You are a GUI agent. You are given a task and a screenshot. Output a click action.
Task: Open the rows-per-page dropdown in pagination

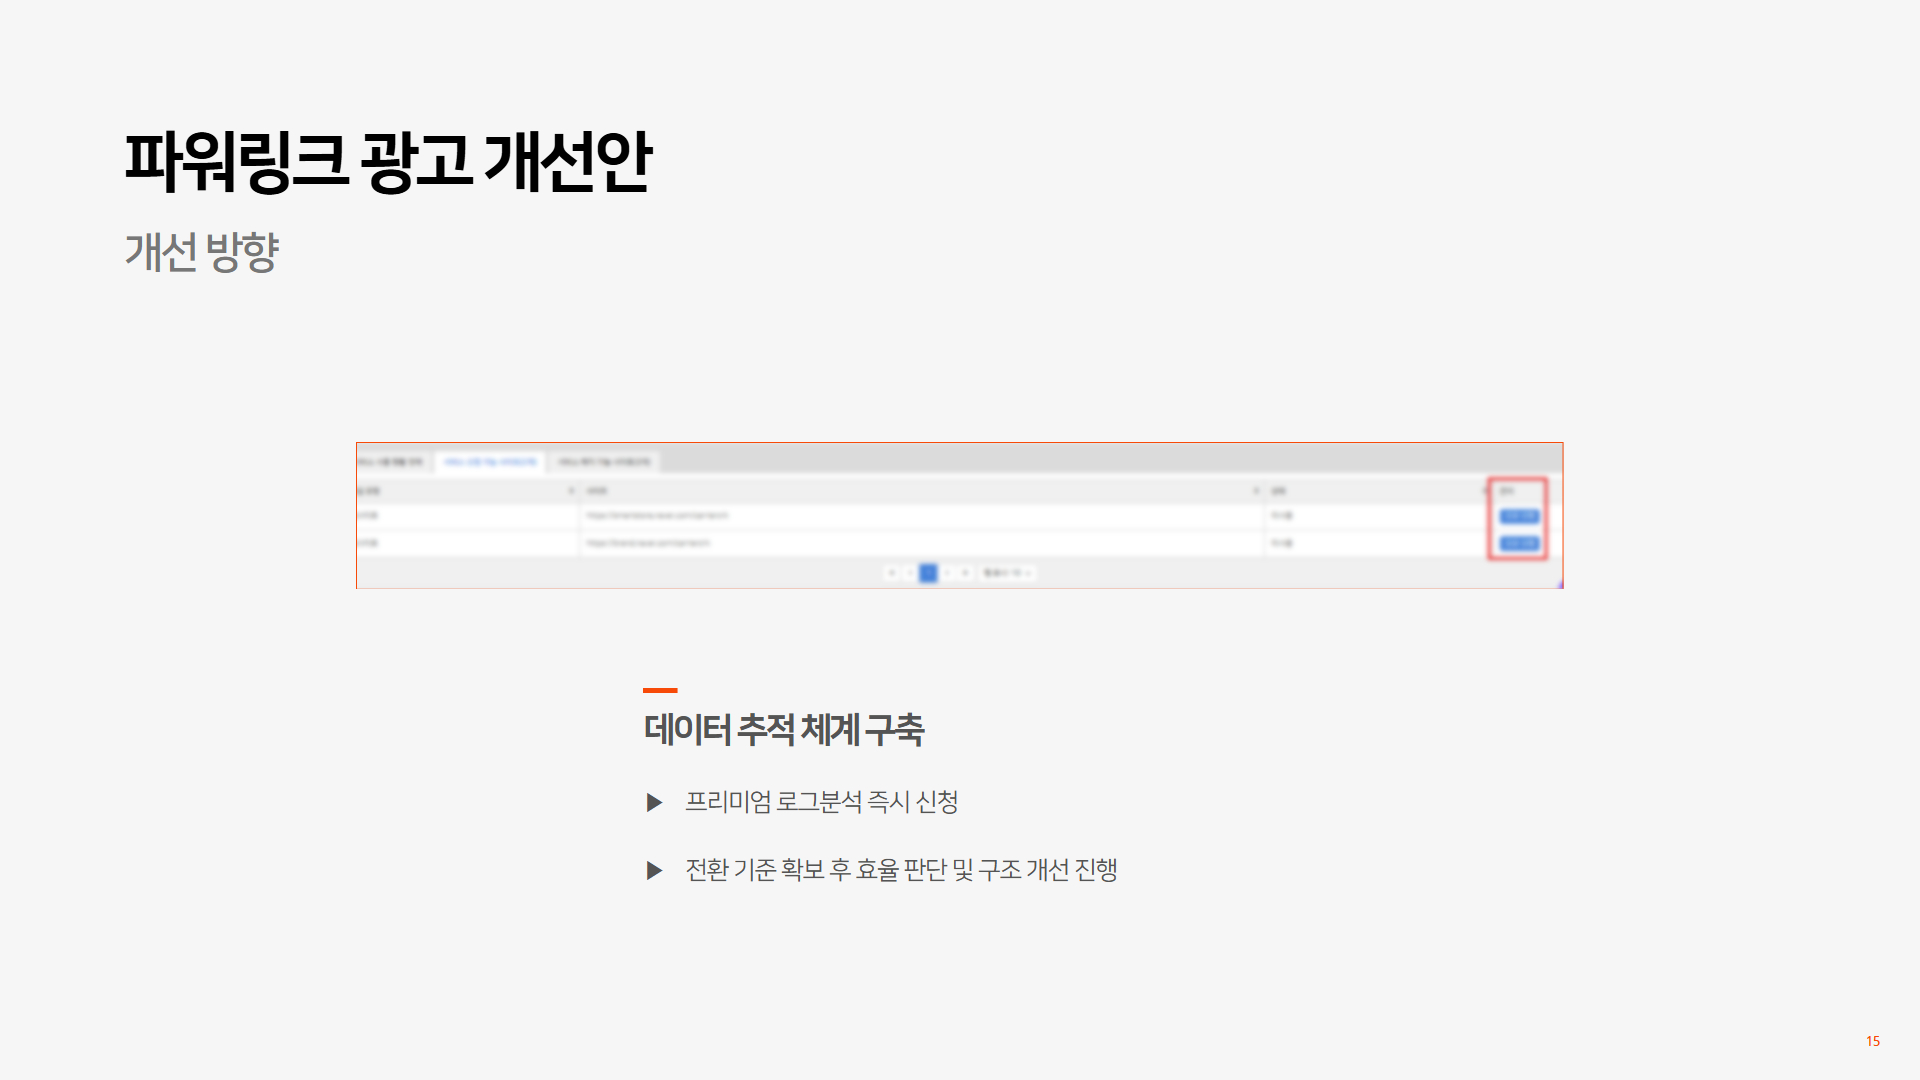point(1007,573)
